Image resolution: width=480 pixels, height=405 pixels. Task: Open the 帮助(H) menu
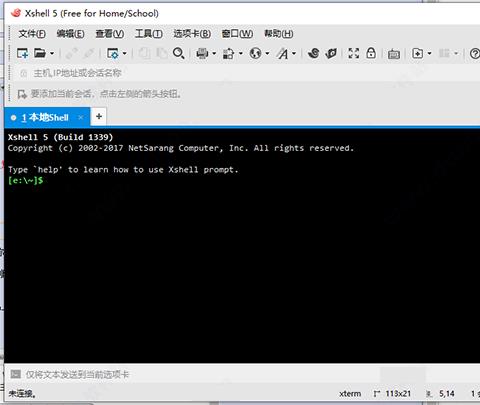[279, 34]
